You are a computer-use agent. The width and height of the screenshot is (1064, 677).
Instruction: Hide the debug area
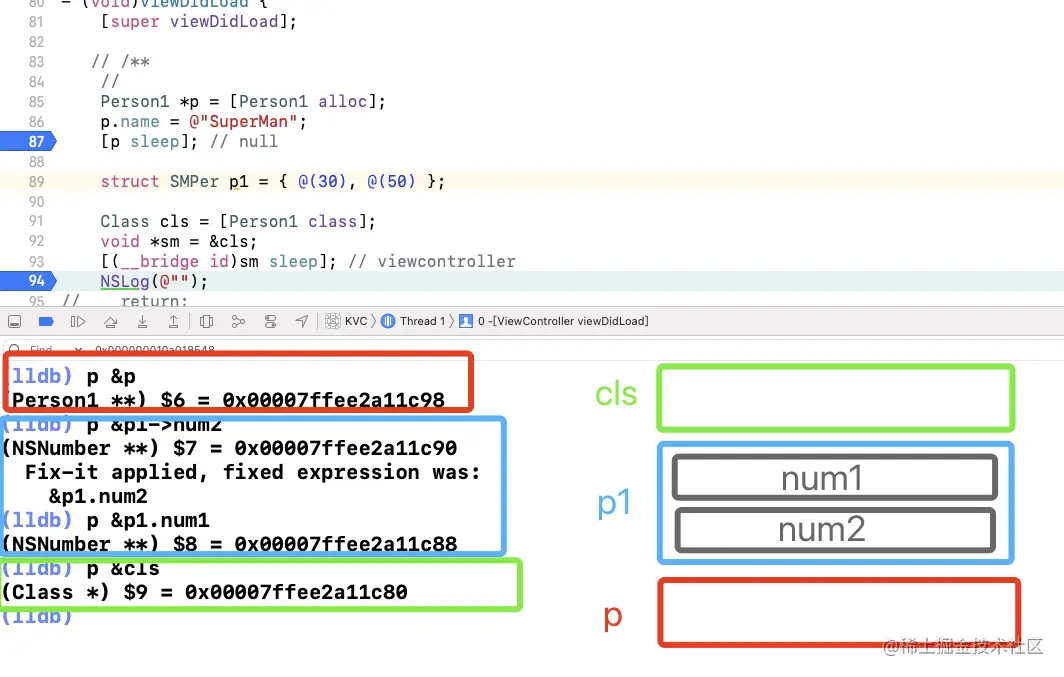tap(14, 322)
